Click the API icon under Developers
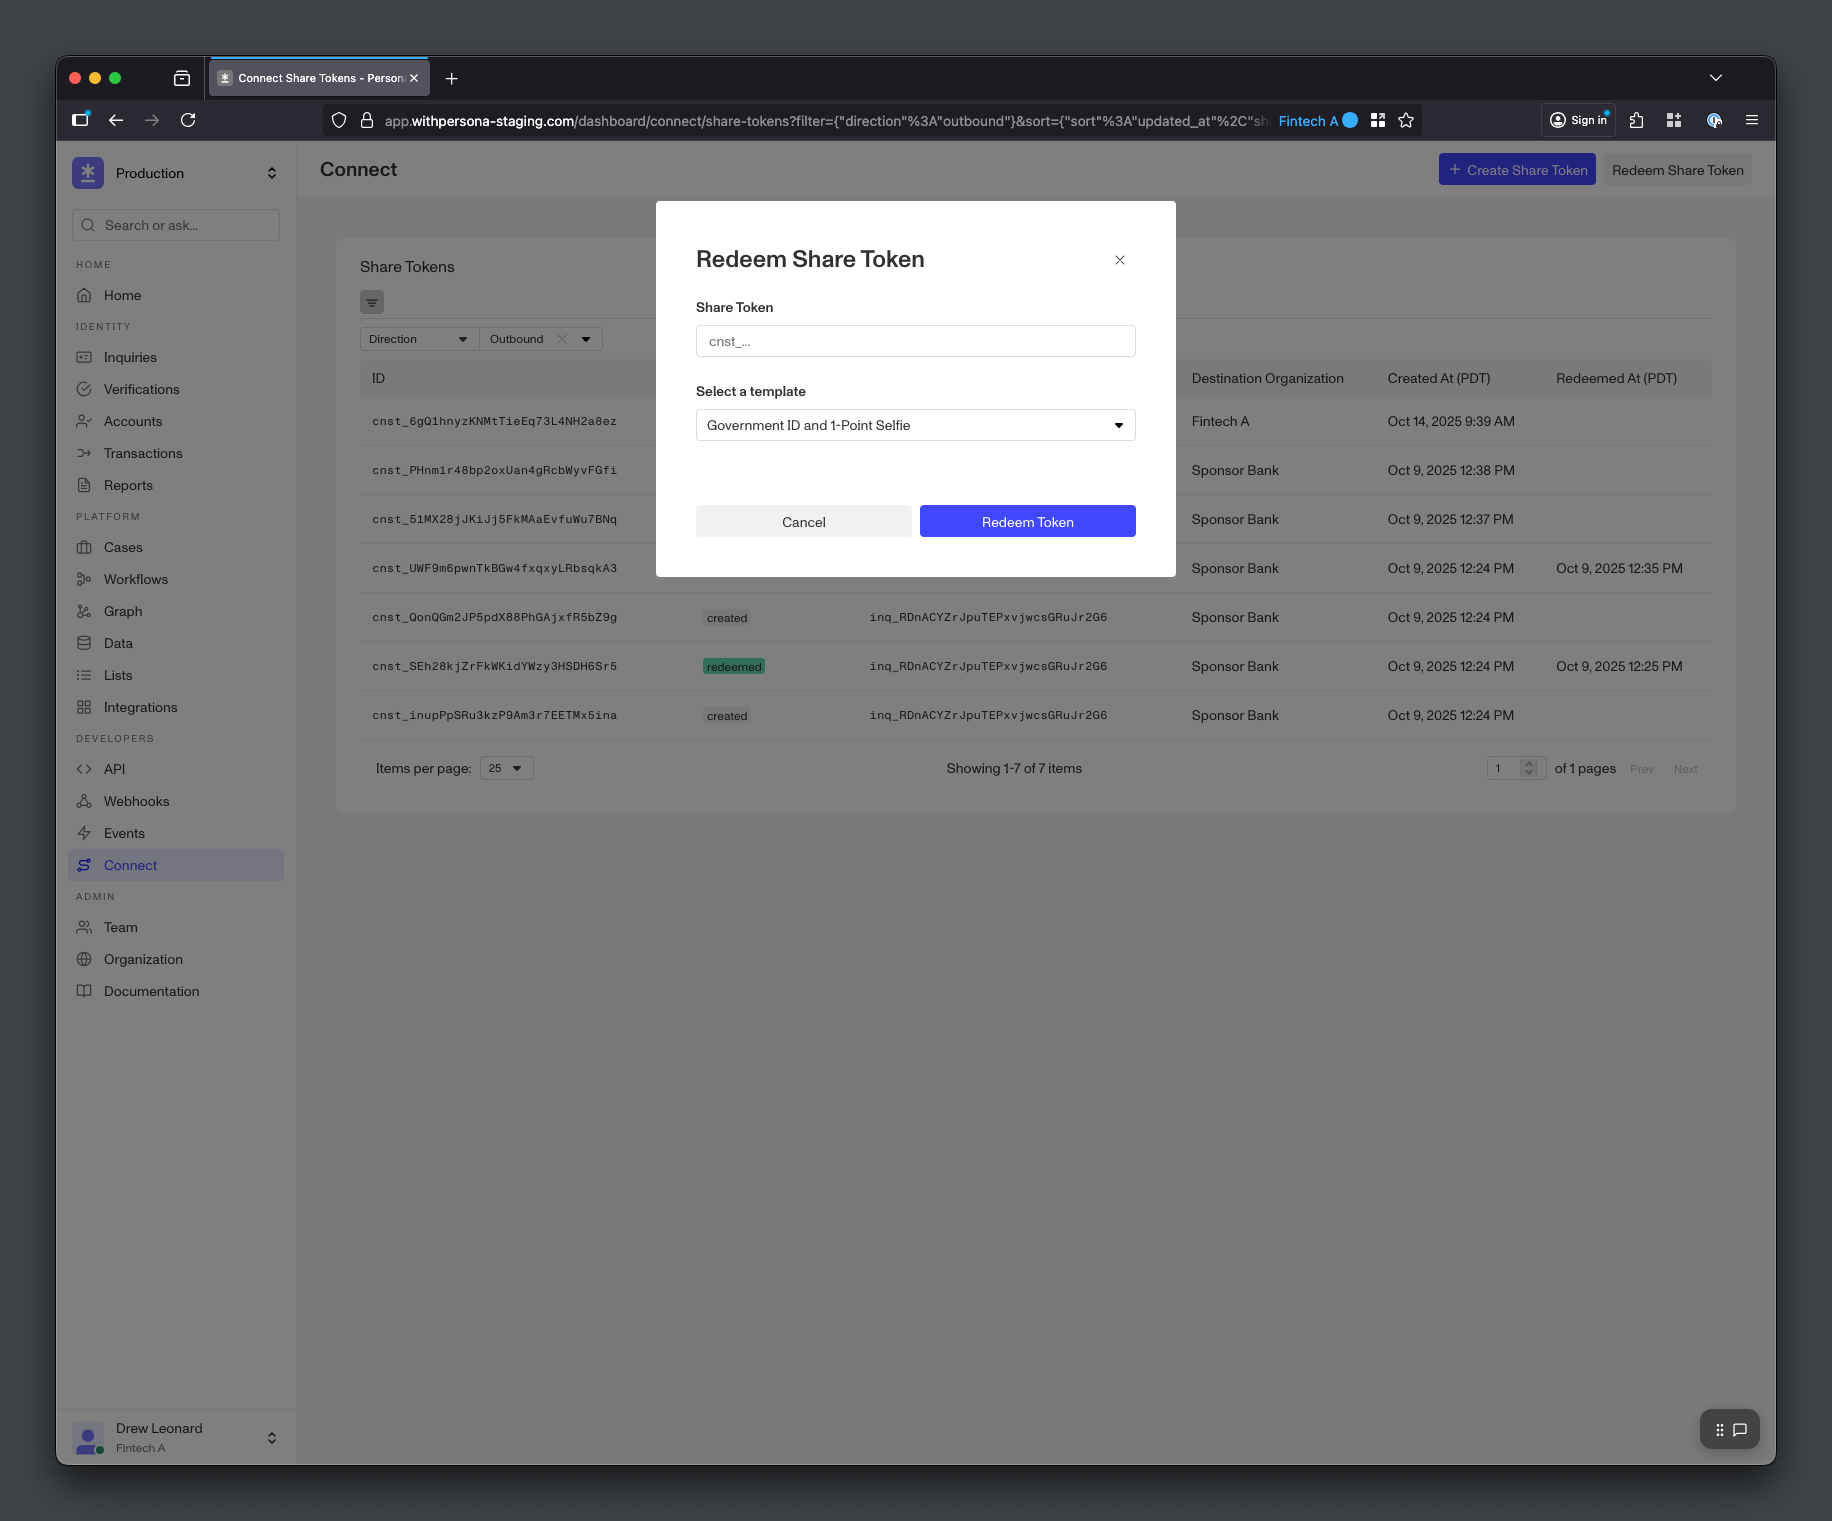1832x1521 pixels. pyautogui.click(x=85, y=769)
